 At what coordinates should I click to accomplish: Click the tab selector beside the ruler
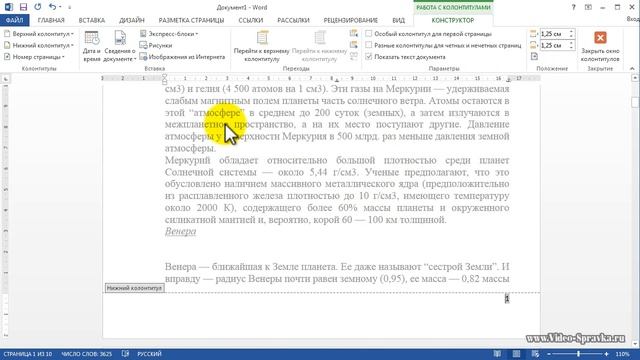[x=5, y=78]
